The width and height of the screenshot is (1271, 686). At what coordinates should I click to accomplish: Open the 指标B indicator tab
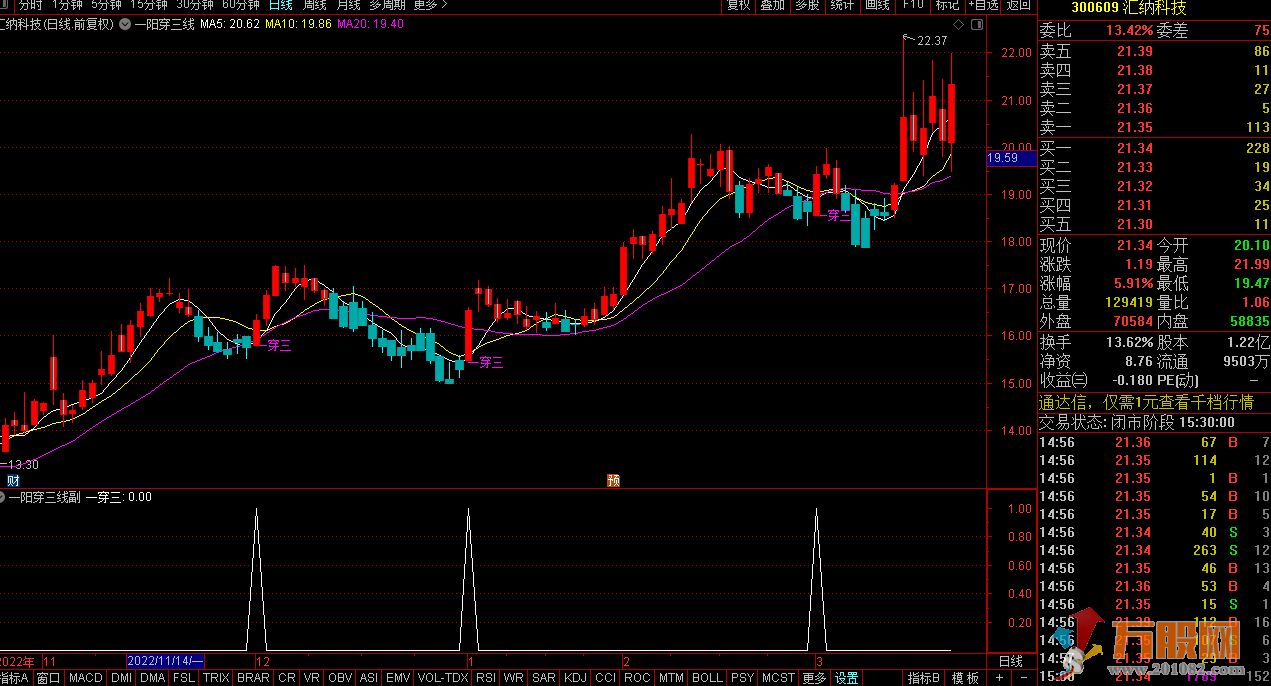pyautogui.click(x=923, y=678)
